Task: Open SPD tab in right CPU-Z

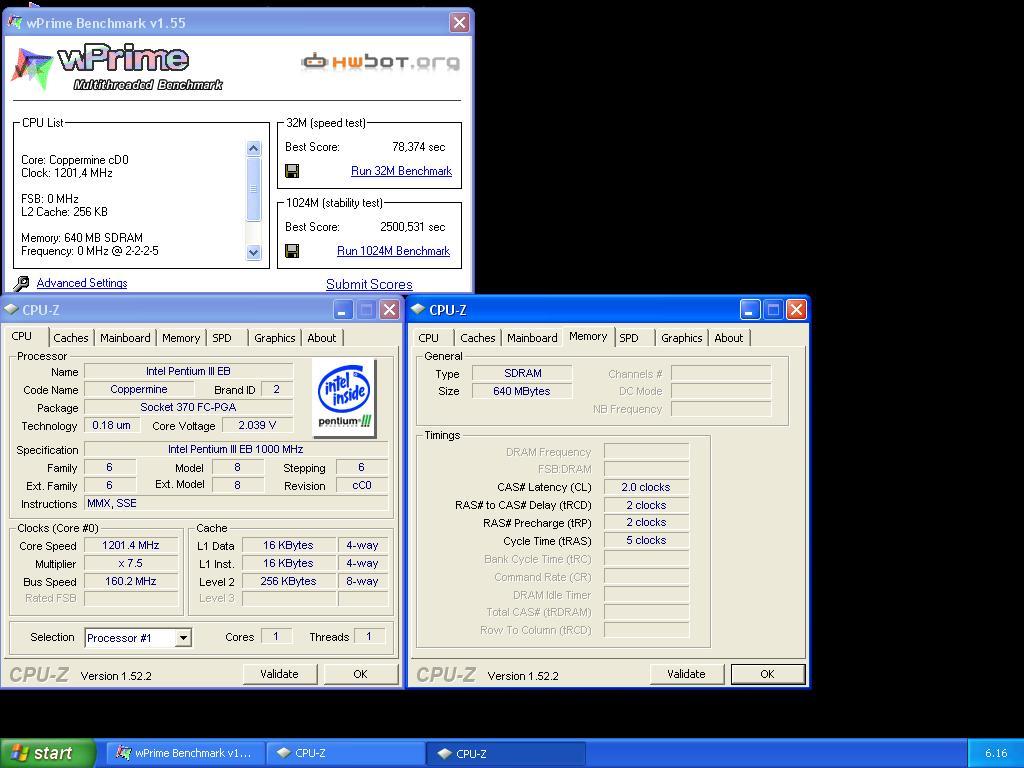Action: point(629,338)
